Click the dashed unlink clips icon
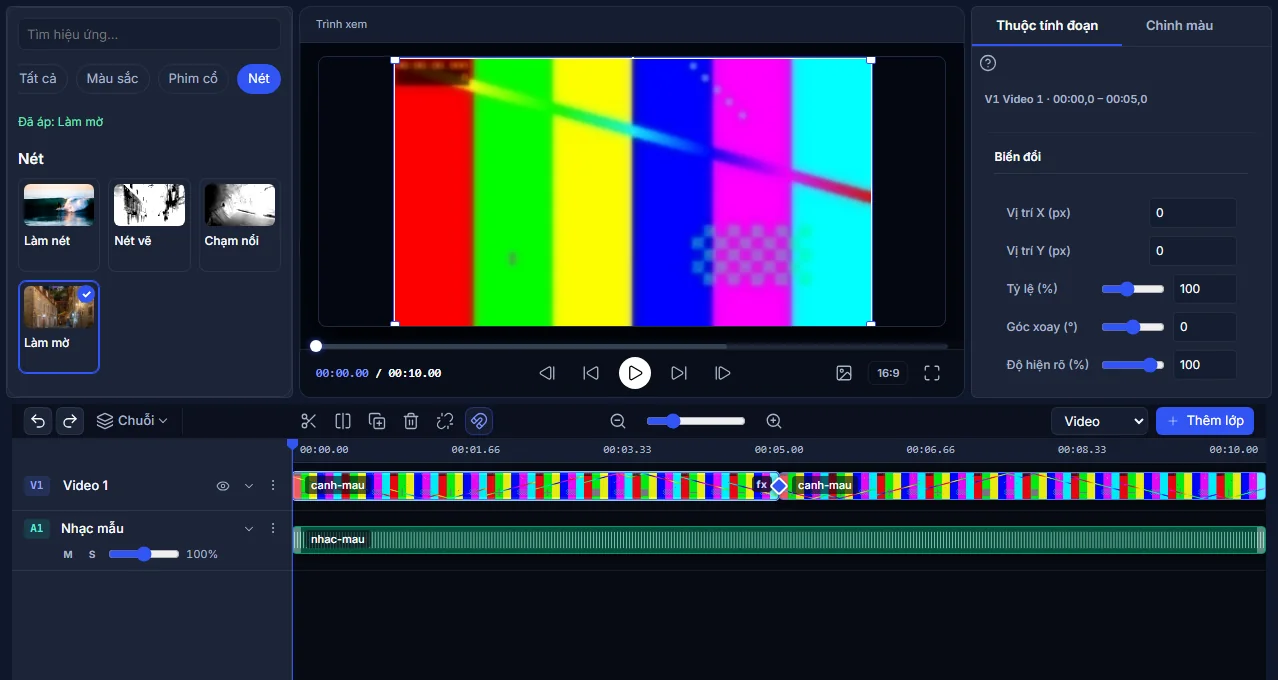The height and width of the screenshot is (680, 1278). point(445,421)
